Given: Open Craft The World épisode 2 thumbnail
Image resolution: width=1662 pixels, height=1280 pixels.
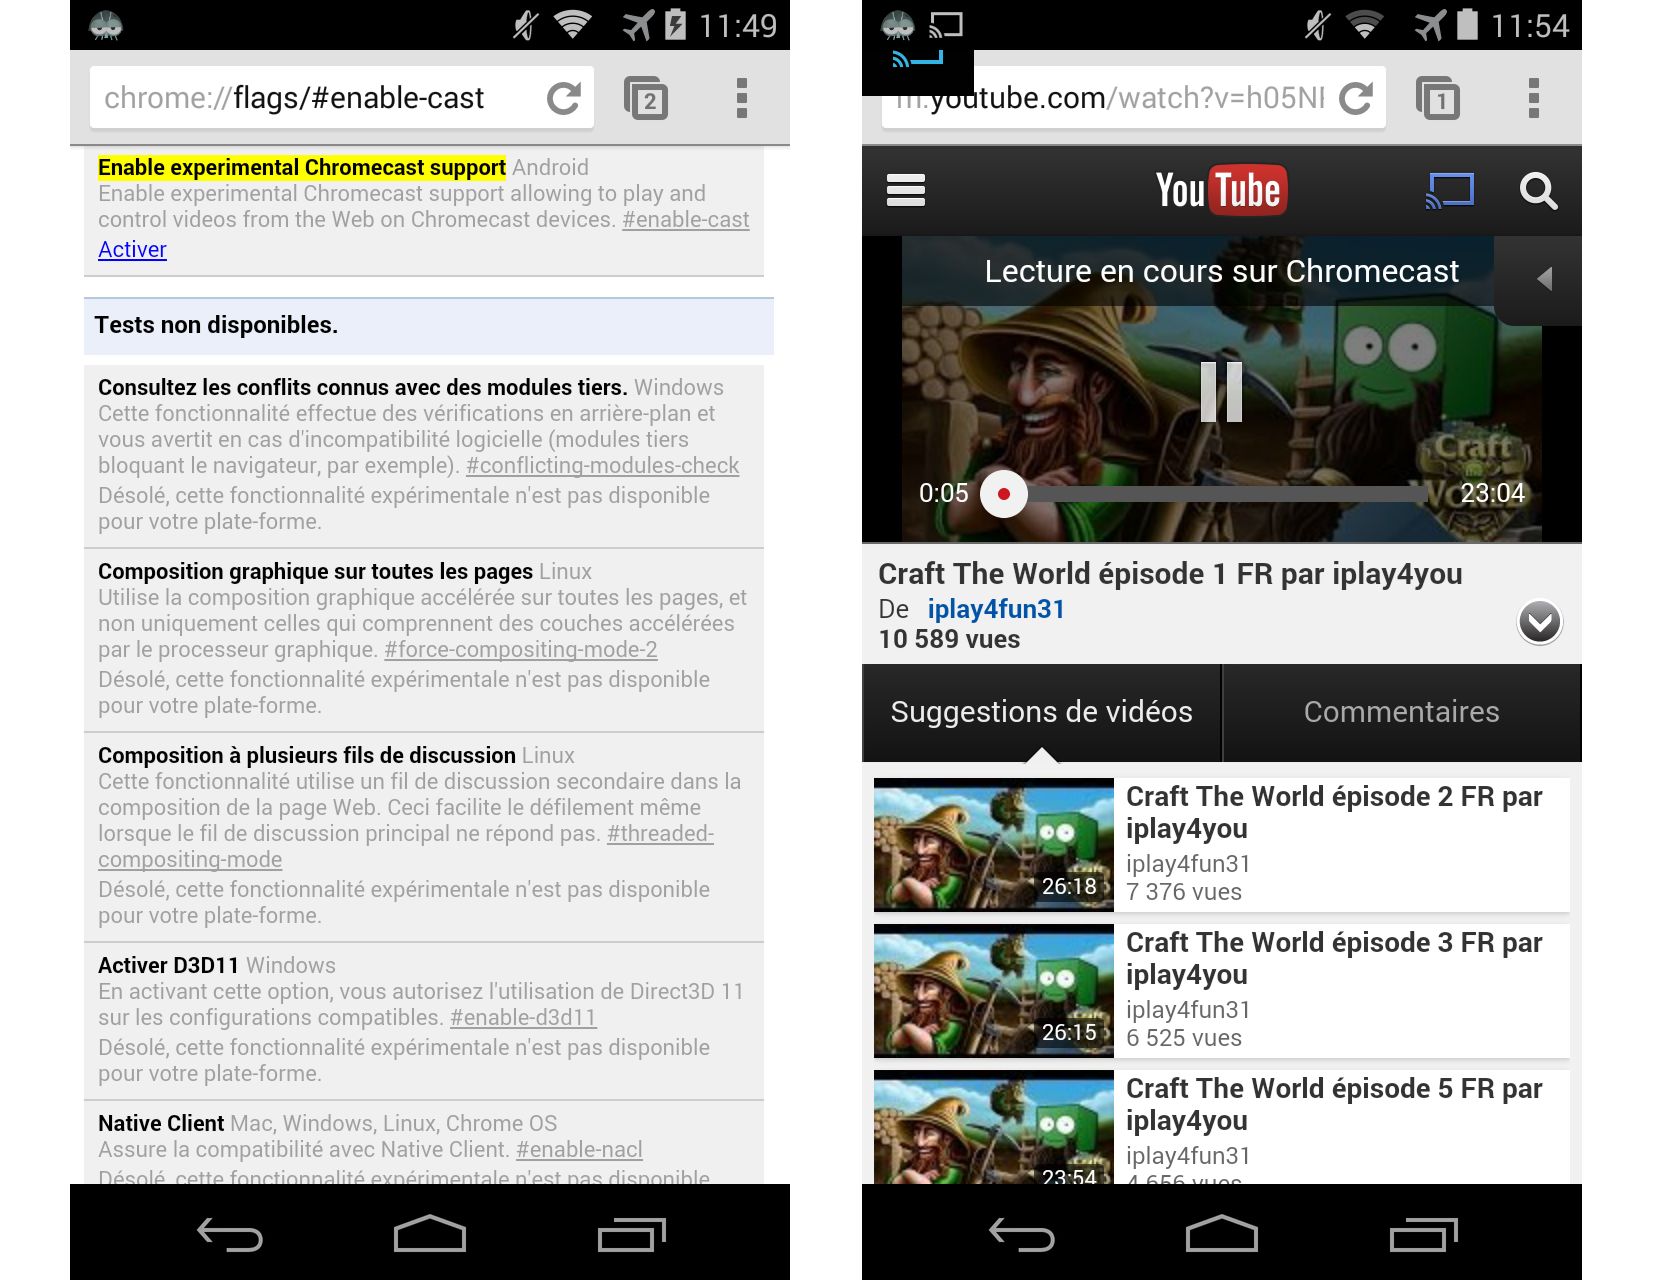Looking at the screenshot, I should [x=993, y=845].
